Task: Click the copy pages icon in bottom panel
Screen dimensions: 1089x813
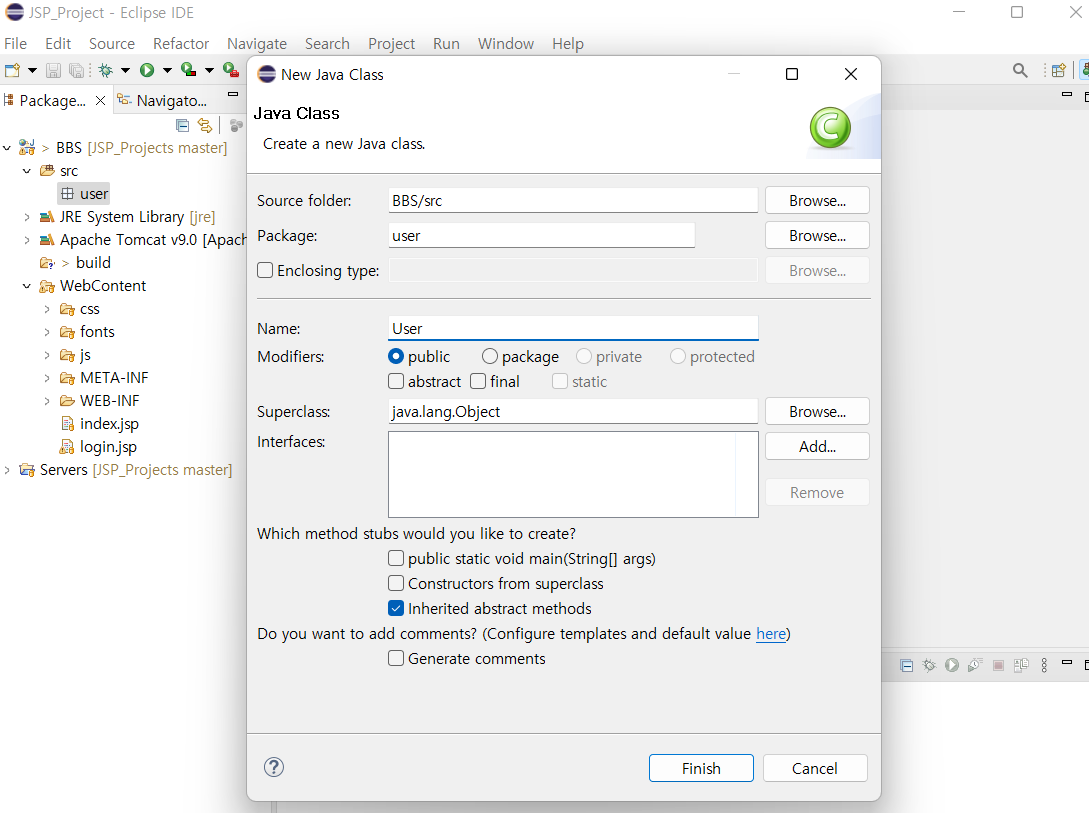Action: coord(1021,666)
